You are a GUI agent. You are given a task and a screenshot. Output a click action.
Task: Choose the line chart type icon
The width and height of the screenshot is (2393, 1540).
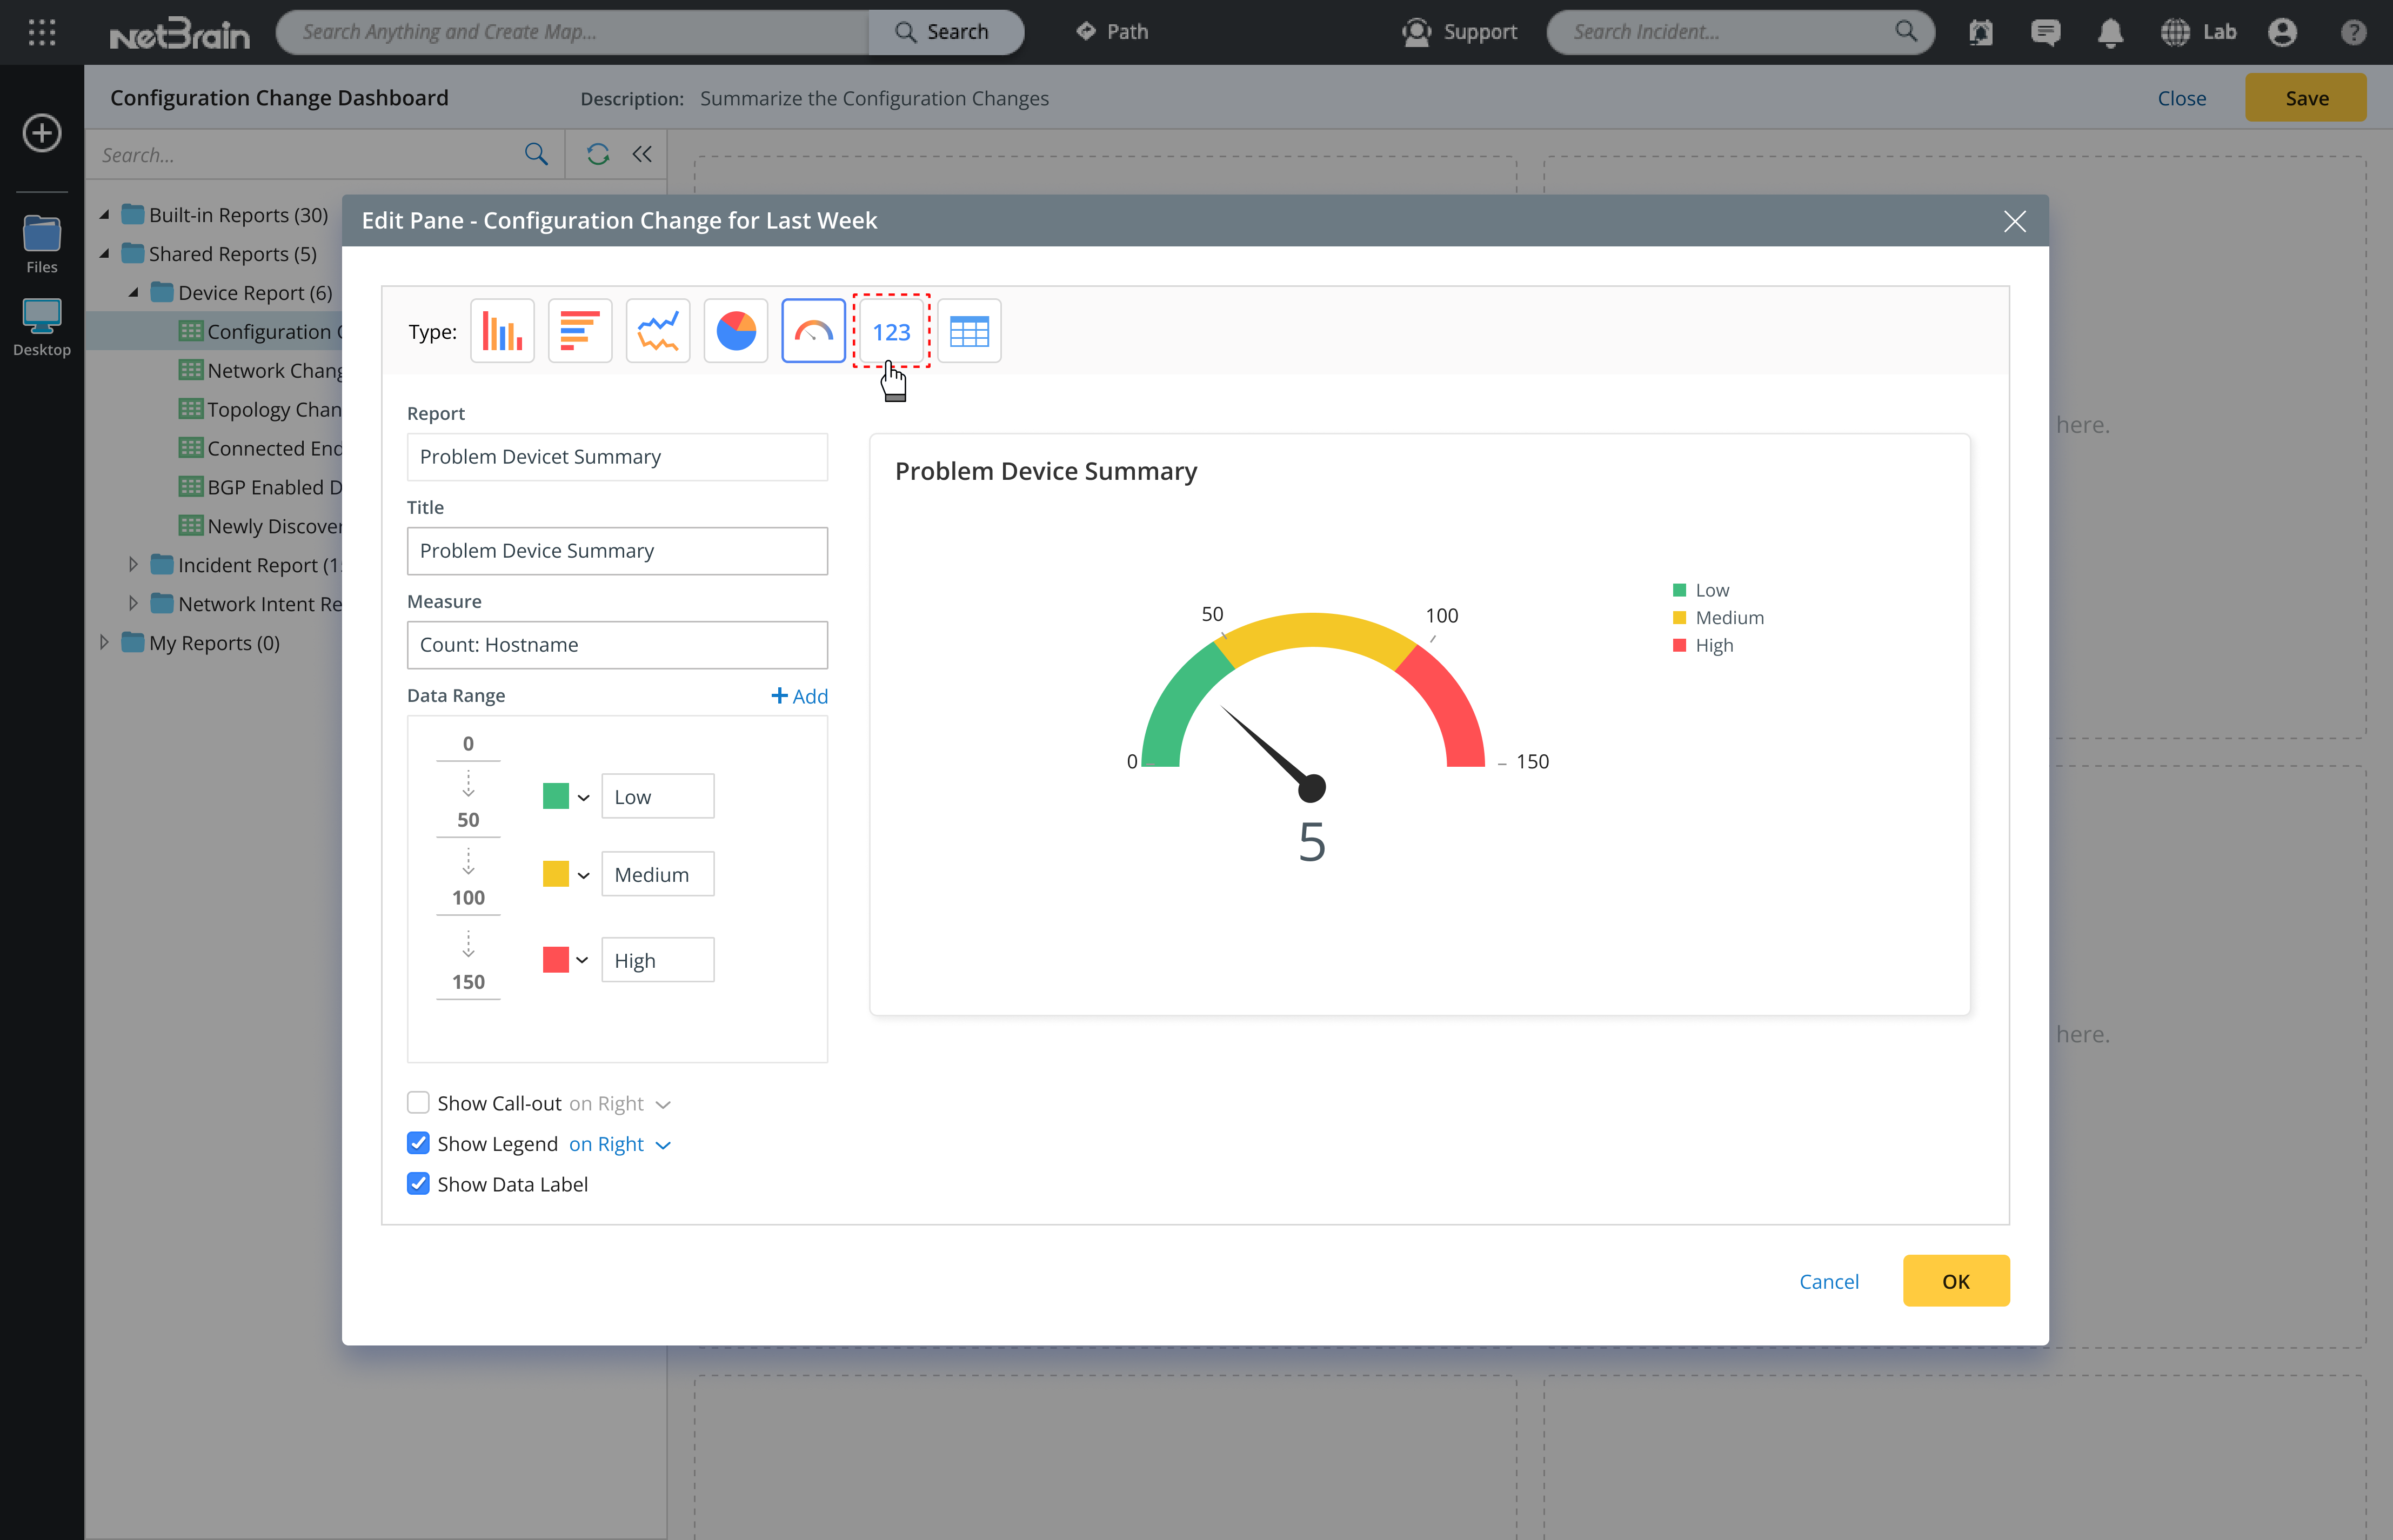[658, 331]
